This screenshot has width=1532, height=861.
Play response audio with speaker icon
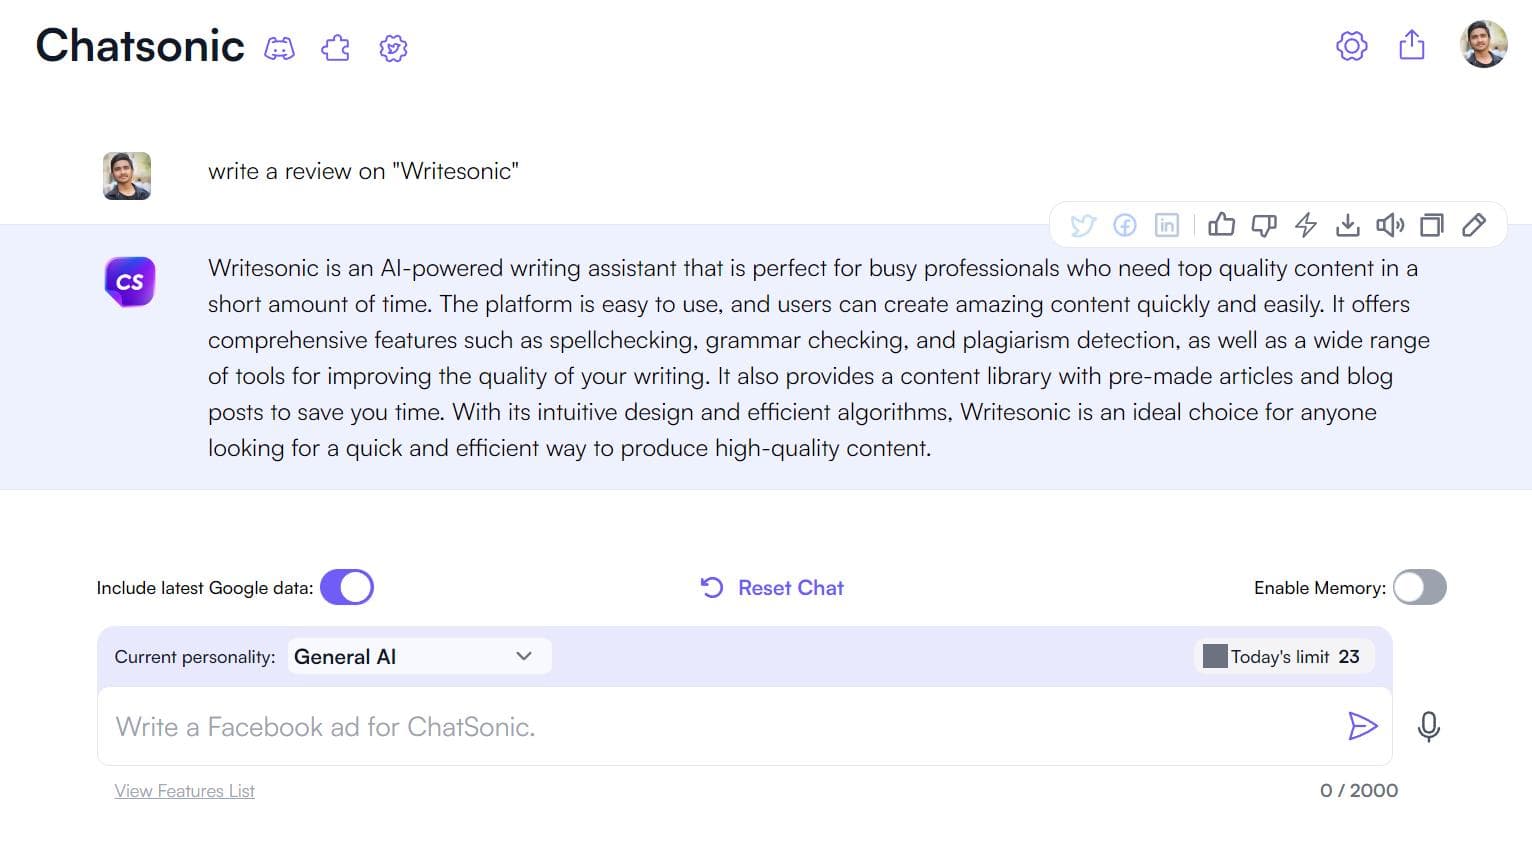click(1390, 225)
